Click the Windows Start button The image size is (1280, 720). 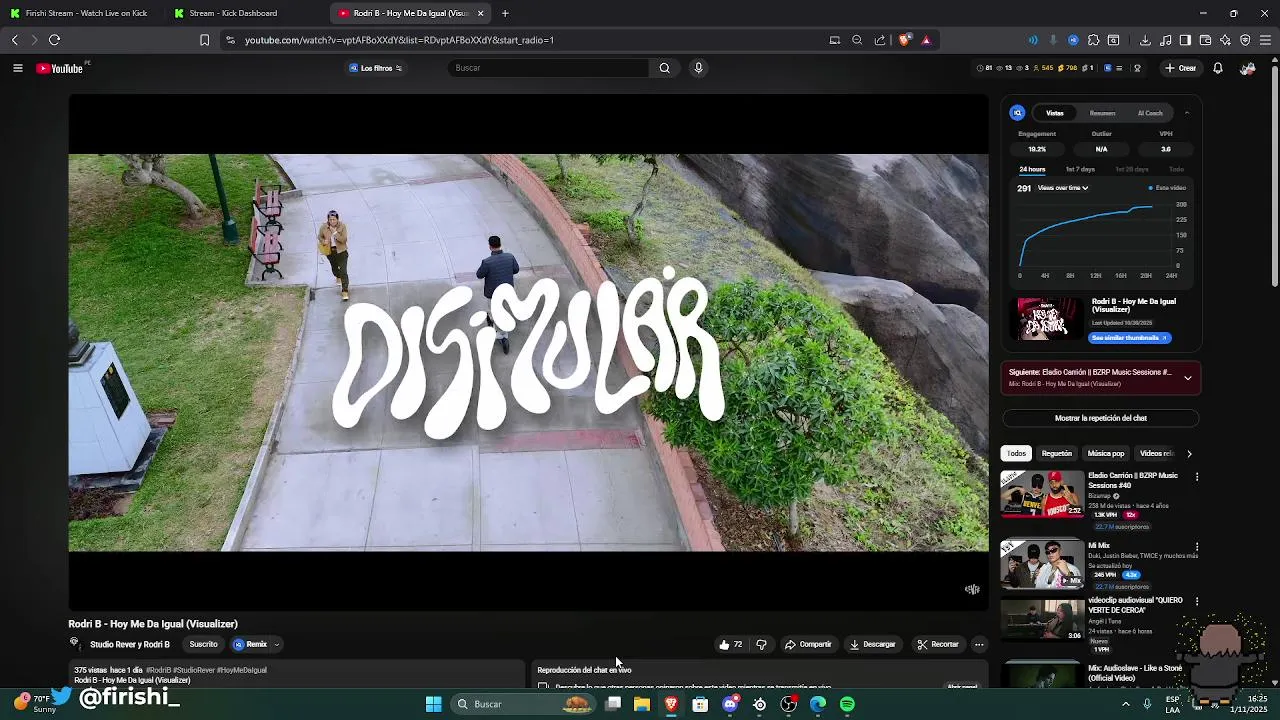pyautogui.click(x=433, y=704)
